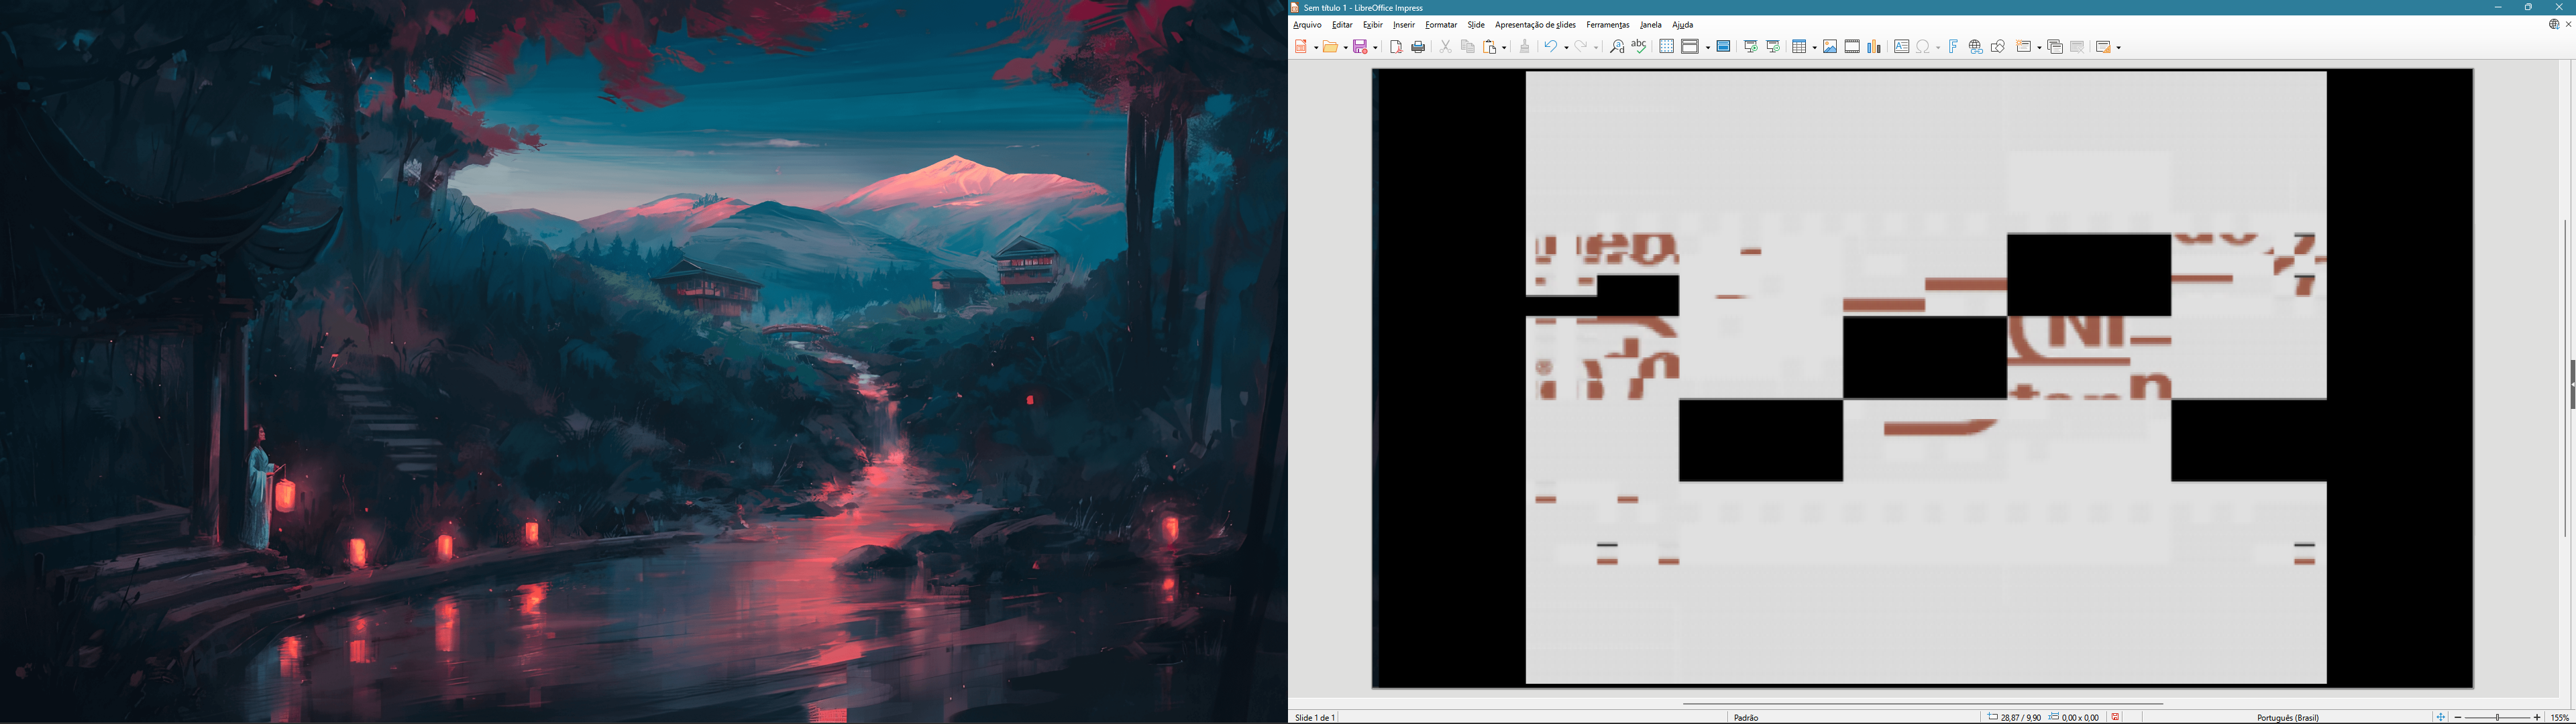Insert Fontwork text

point(1953,47)
